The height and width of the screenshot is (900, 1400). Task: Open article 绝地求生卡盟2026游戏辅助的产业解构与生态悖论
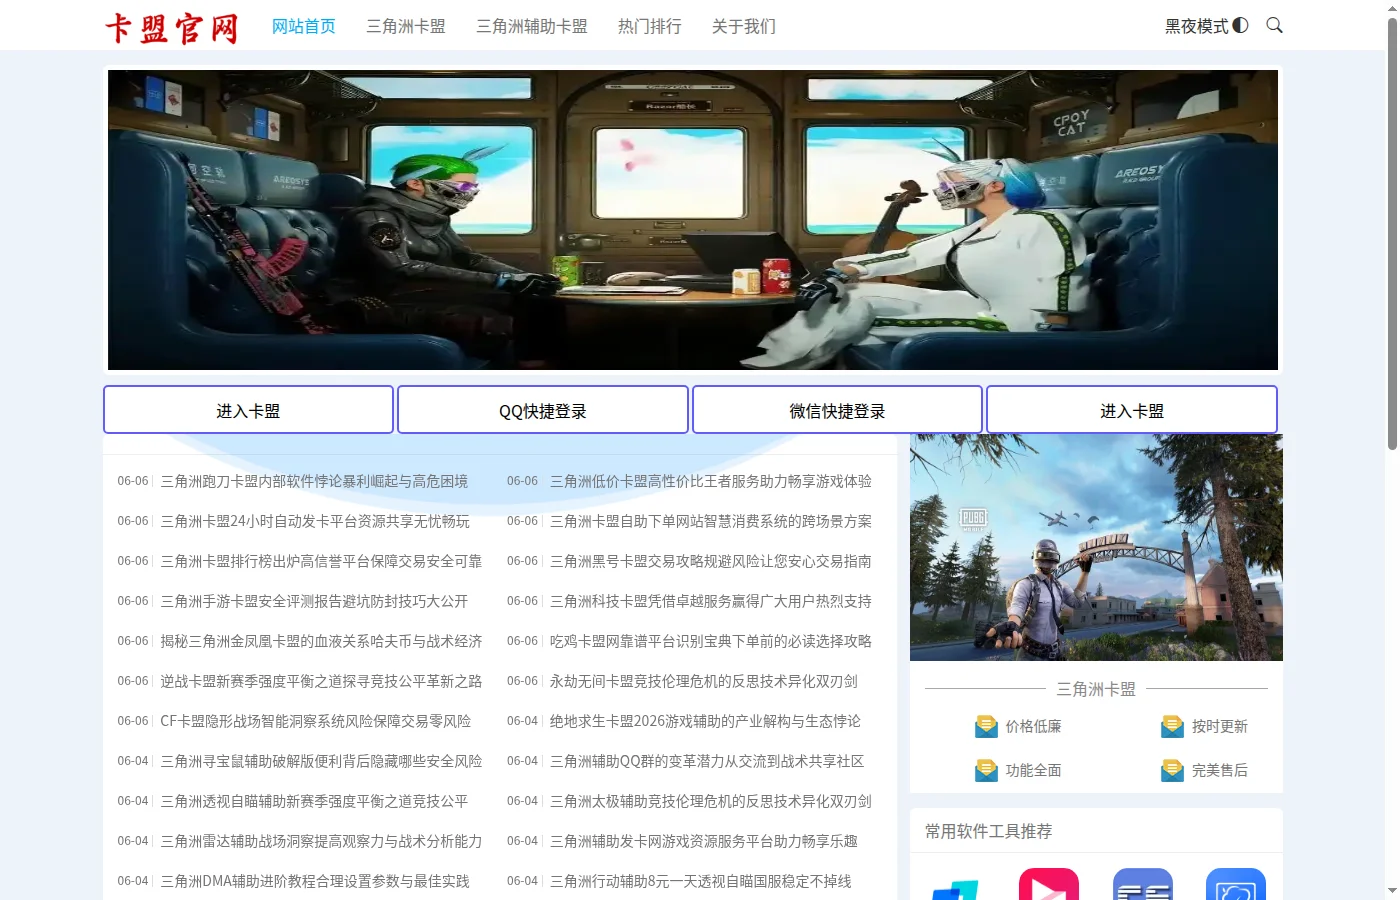[x=705, y=721]
